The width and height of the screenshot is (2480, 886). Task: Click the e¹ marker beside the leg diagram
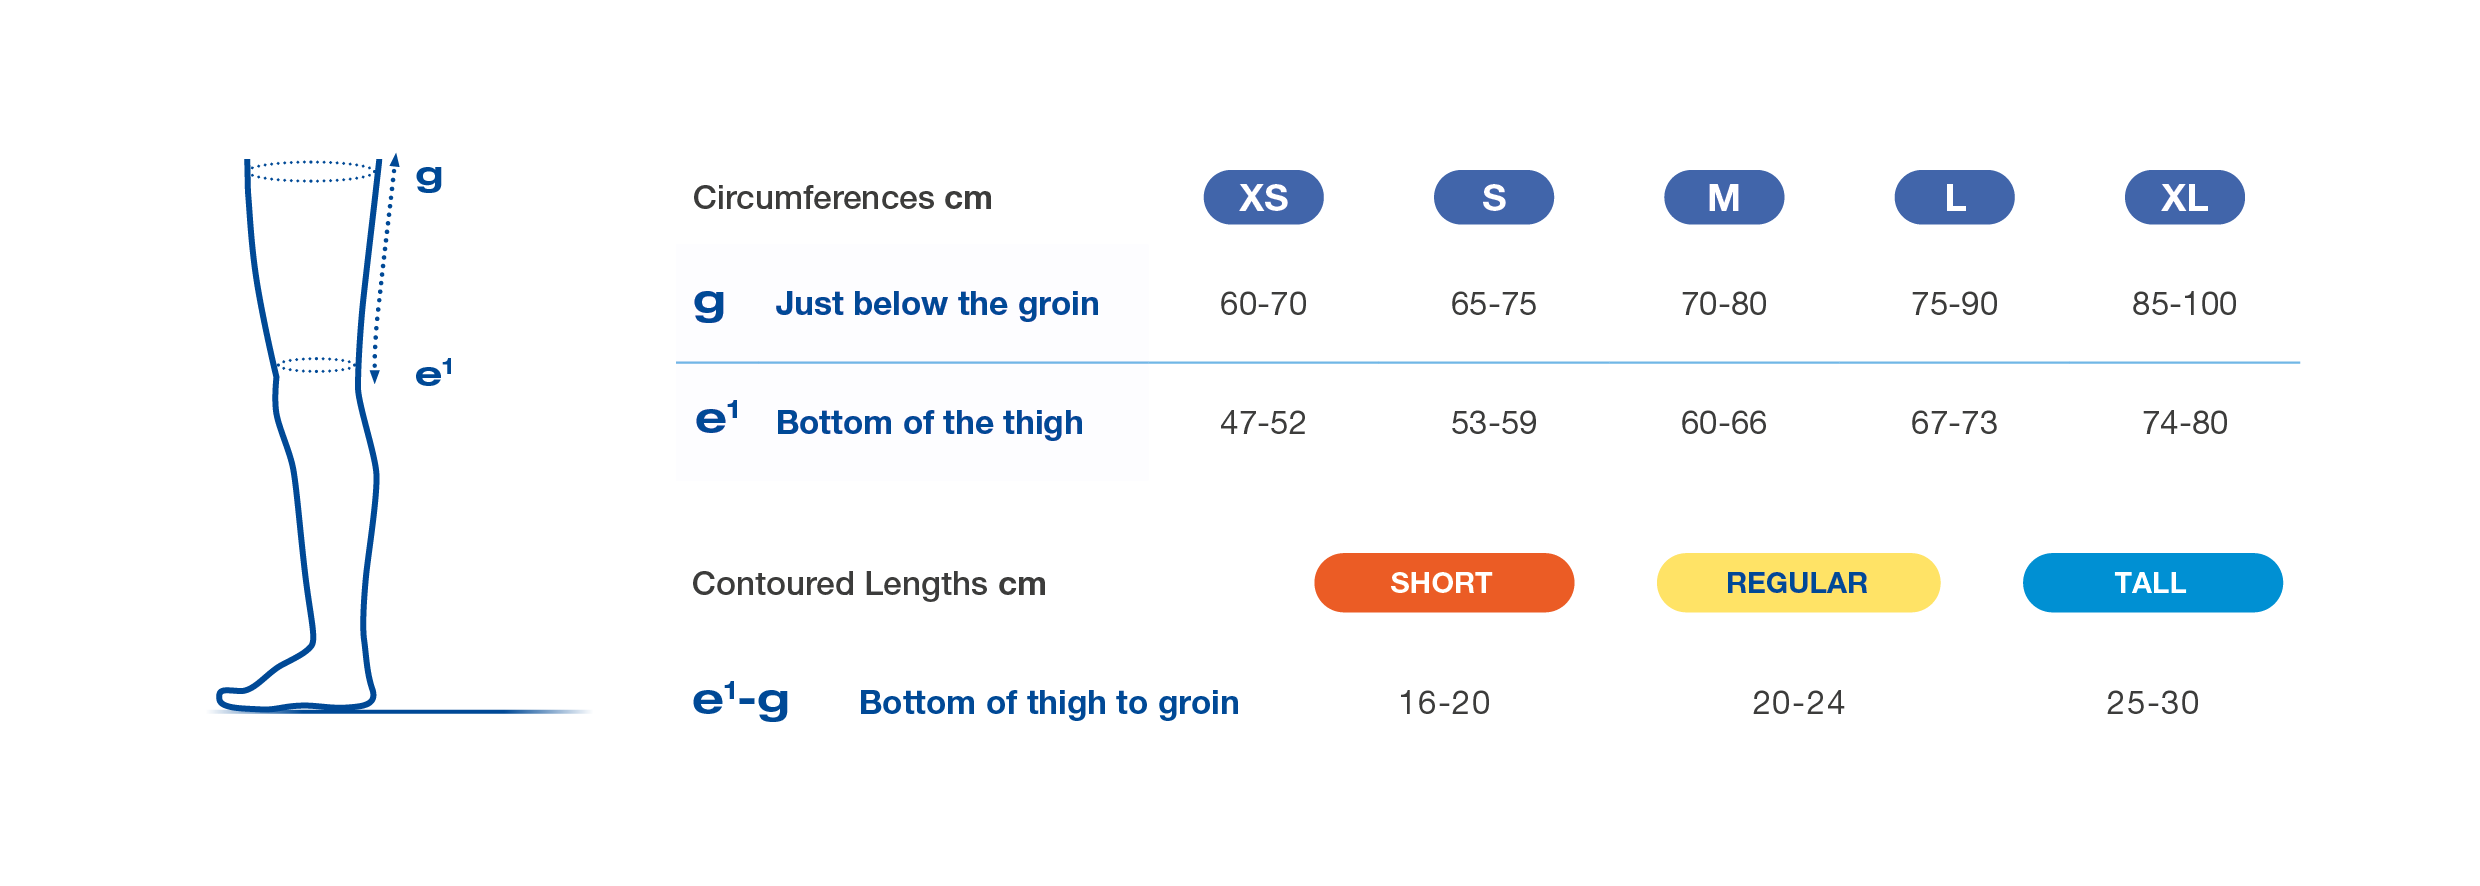point(433,374)
